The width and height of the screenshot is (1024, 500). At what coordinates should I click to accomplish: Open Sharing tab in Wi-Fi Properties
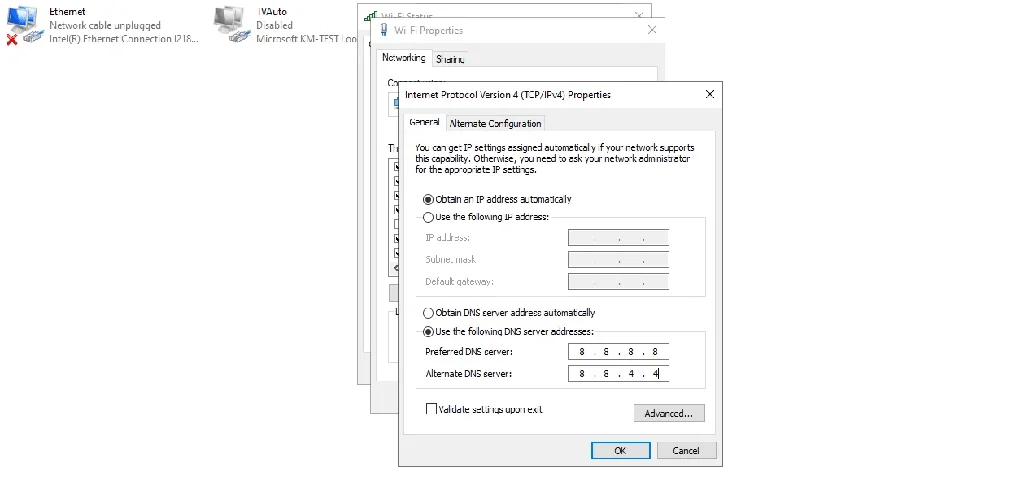pyautogui.click(x=450, y=59)
